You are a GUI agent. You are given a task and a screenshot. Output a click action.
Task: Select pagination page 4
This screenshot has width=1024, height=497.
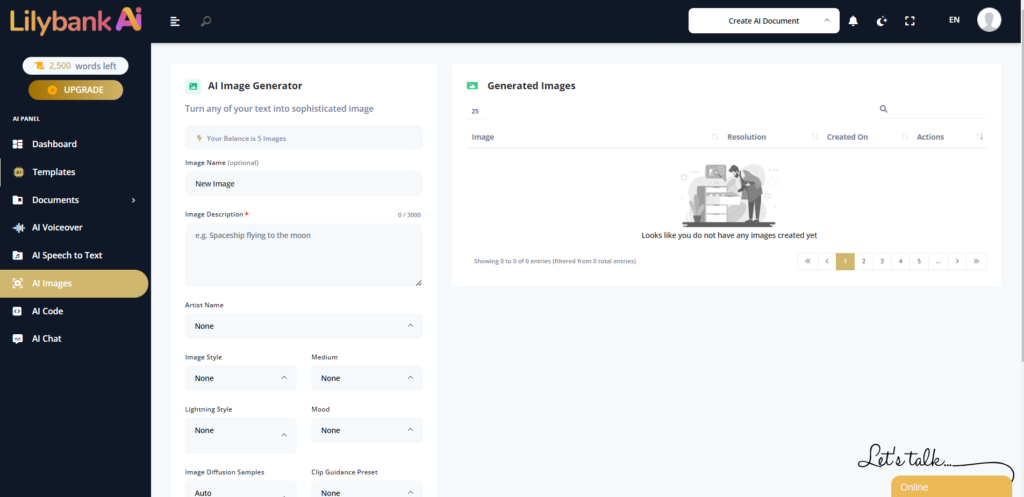(x=901, y=261)
